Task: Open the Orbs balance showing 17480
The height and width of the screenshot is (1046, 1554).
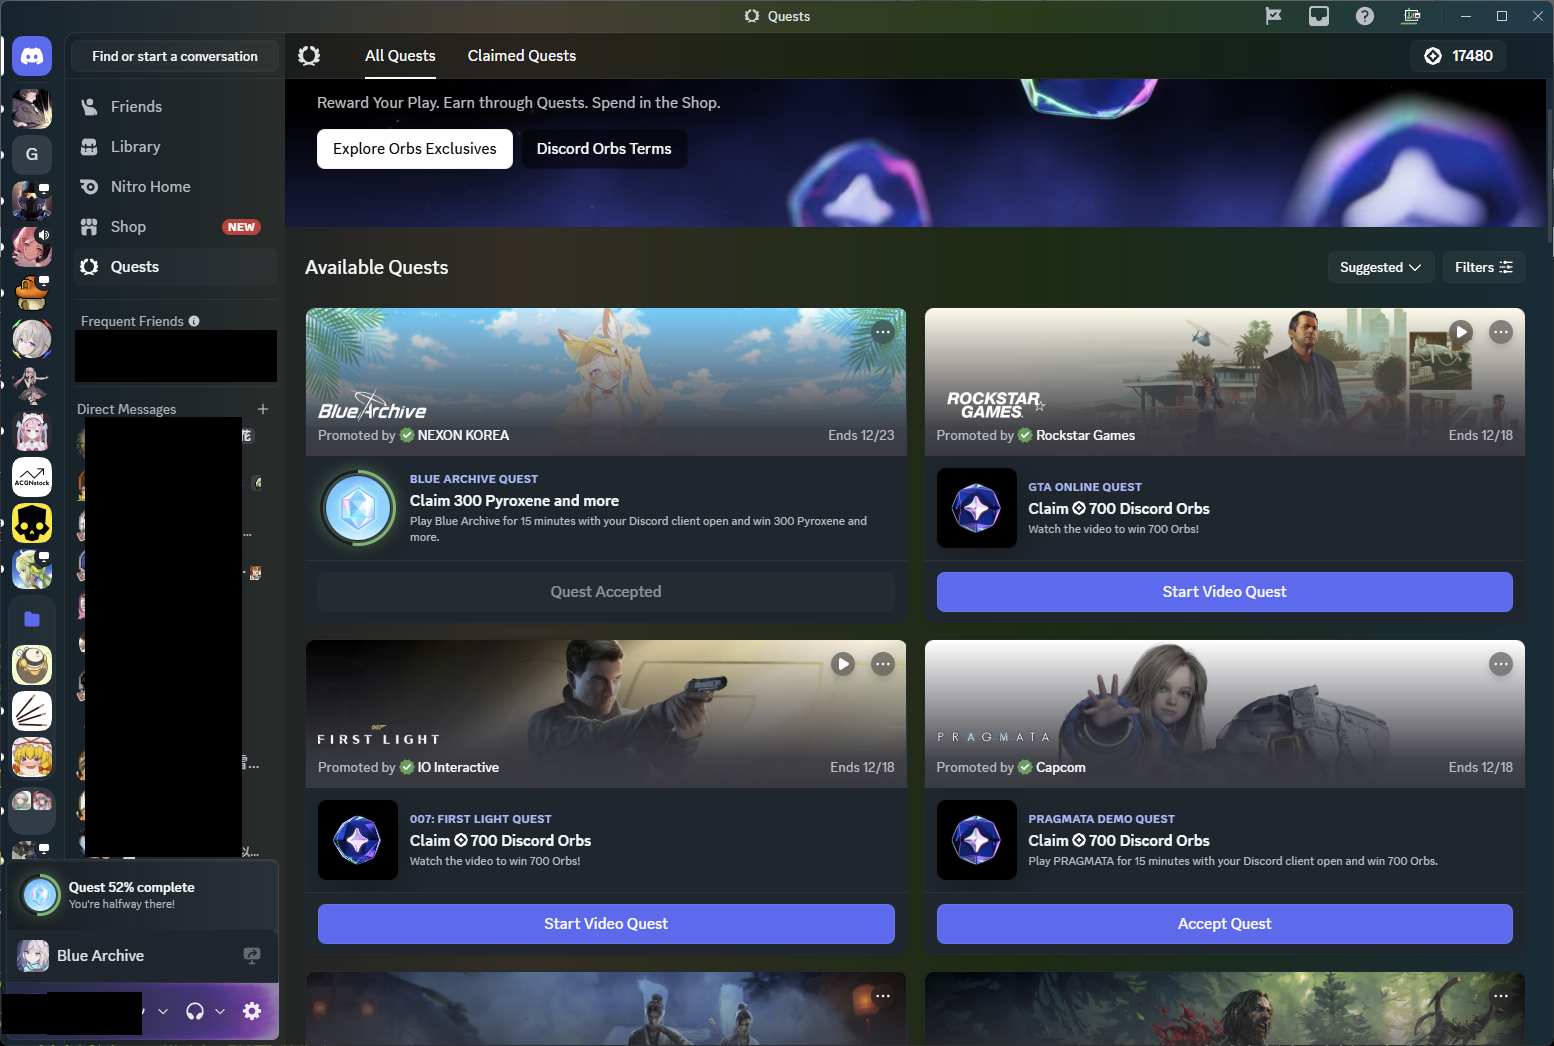Action: 1458,56
